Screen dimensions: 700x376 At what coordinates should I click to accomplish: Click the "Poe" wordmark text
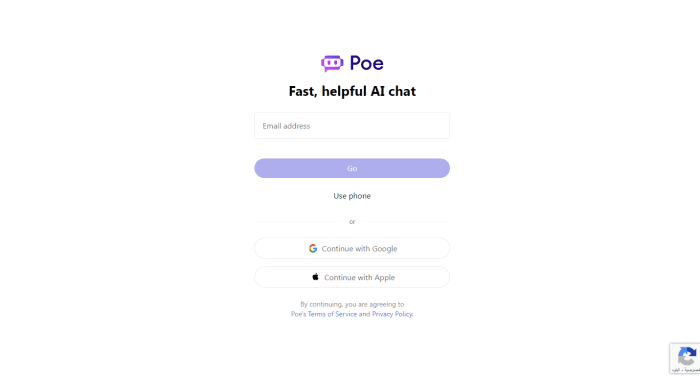(367, 63)
